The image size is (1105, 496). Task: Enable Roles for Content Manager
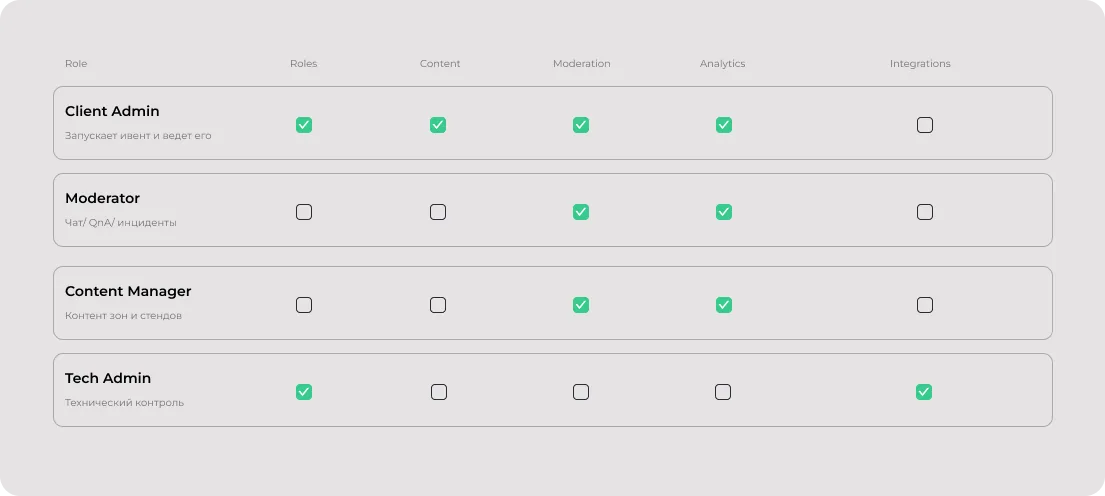click(x=304, y=305)
